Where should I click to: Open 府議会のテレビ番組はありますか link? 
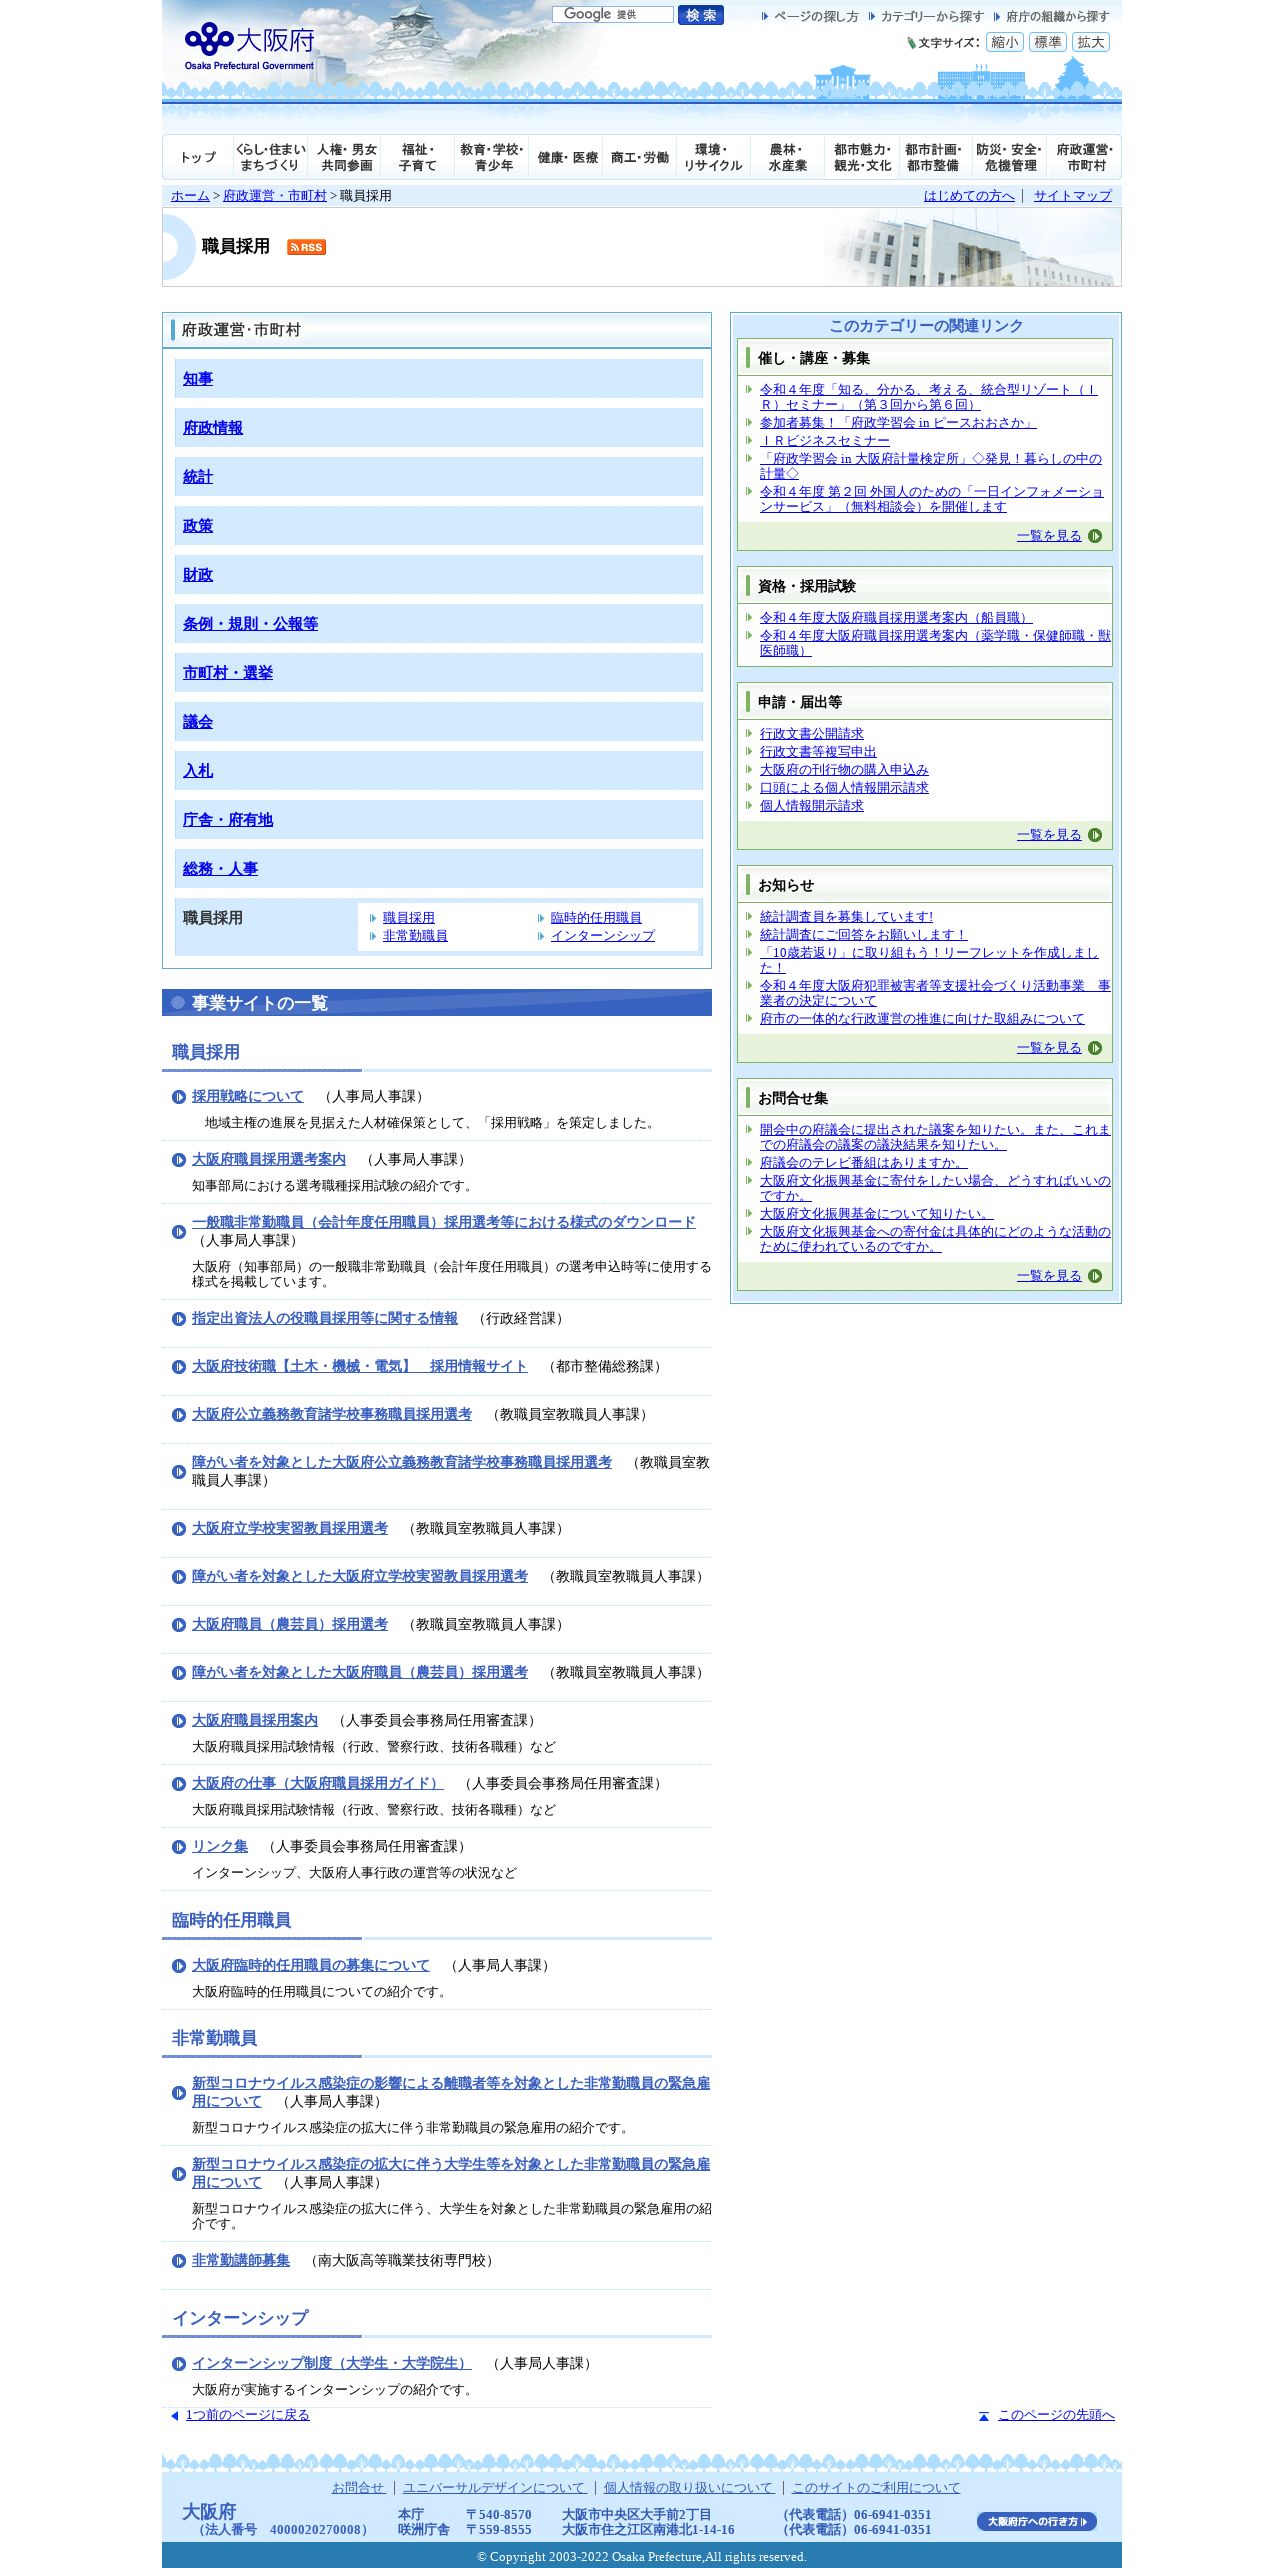coord(863,1163)
